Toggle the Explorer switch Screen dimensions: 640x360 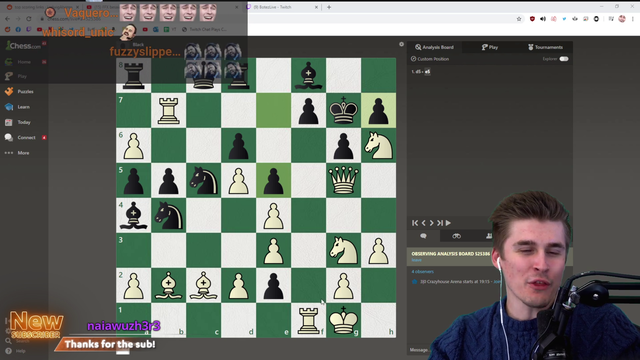pos(564,59)
